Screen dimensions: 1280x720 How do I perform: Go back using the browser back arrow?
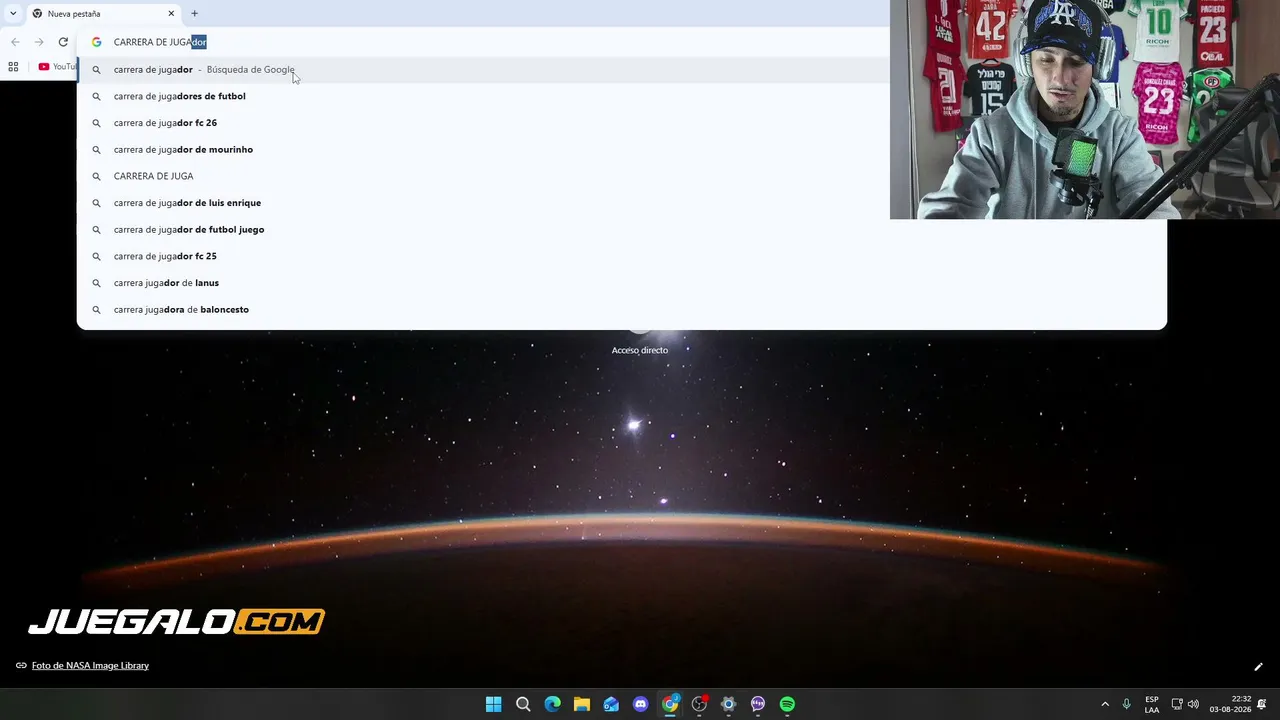pyautogui.click(x=15, y=42)
